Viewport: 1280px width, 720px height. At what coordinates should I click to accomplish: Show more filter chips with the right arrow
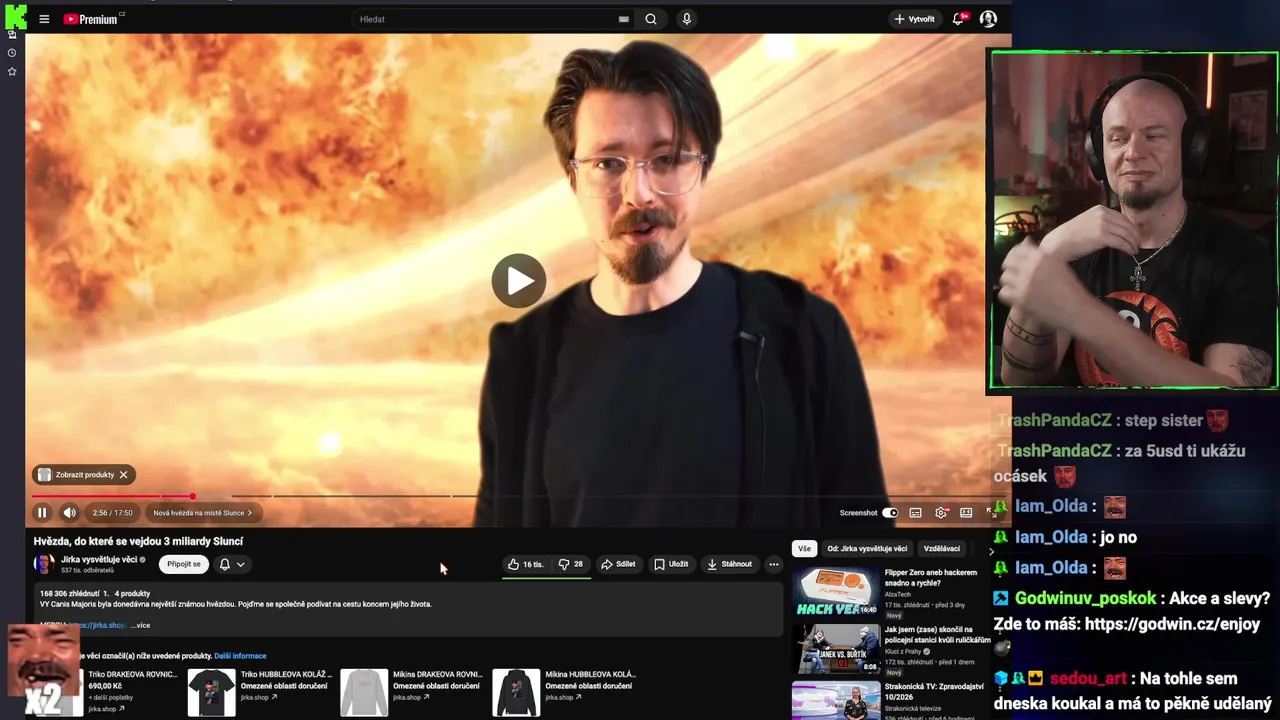pos(991,552)
